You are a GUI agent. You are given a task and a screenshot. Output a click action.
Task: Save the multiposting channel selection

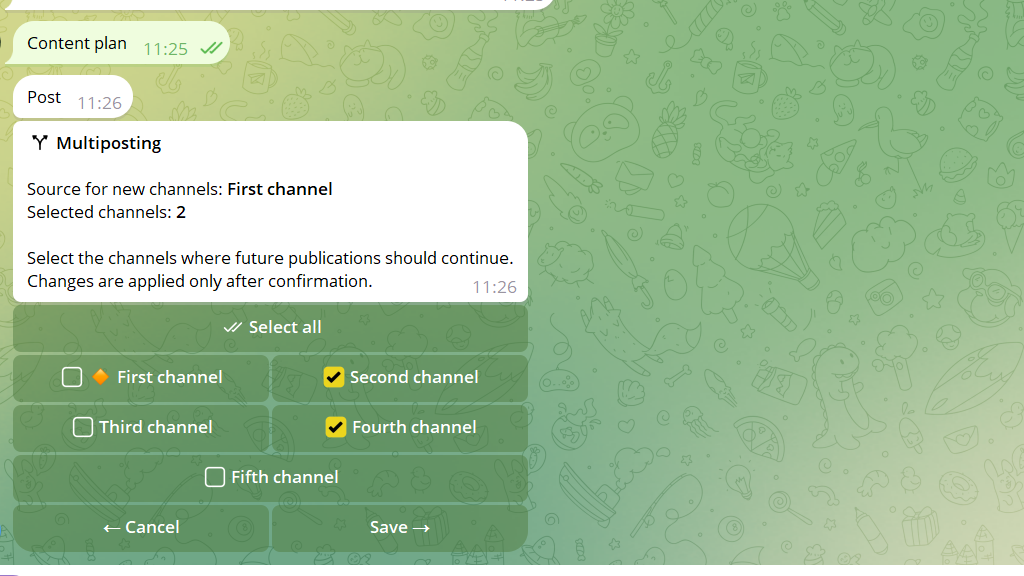coord(400,528)
